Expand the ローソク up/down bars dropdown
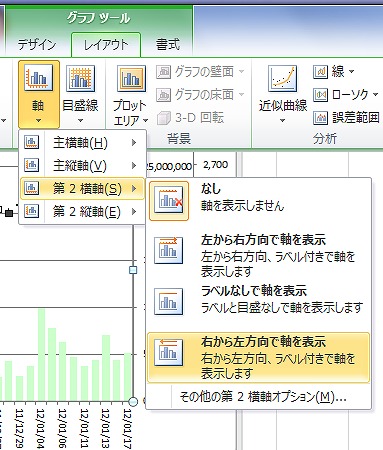 376,95
